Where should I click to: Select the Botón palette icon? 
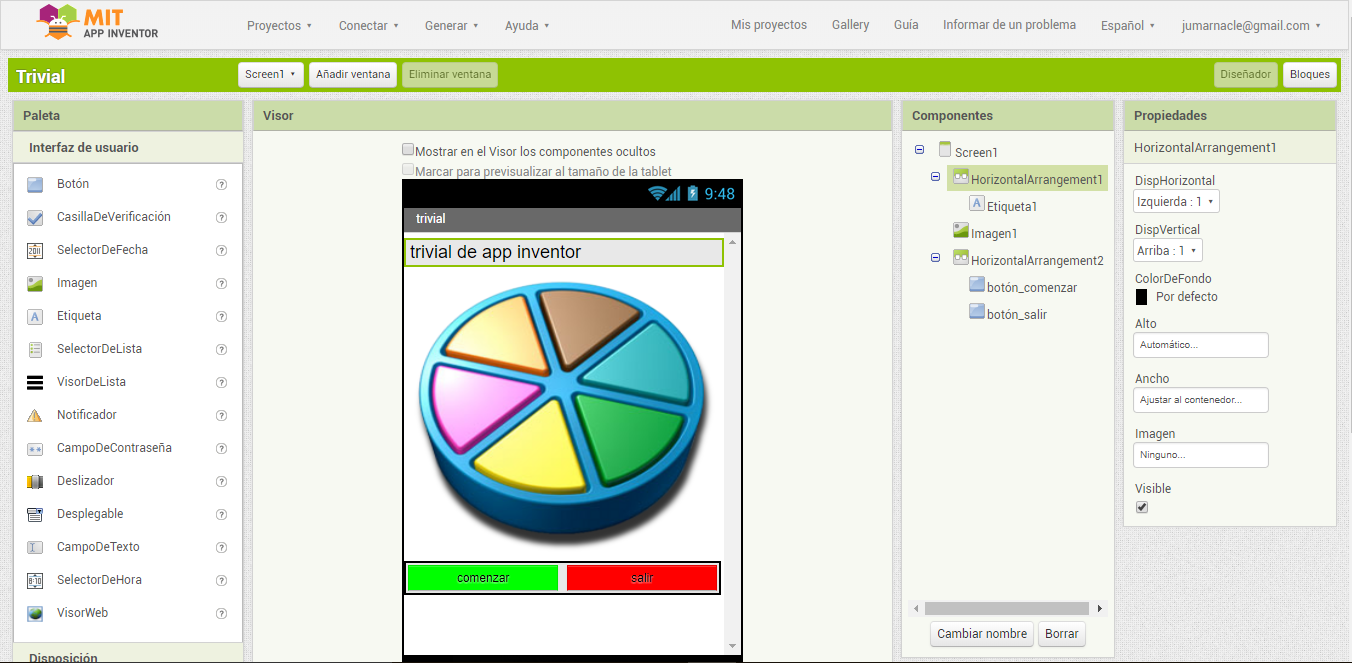(35, 184)
